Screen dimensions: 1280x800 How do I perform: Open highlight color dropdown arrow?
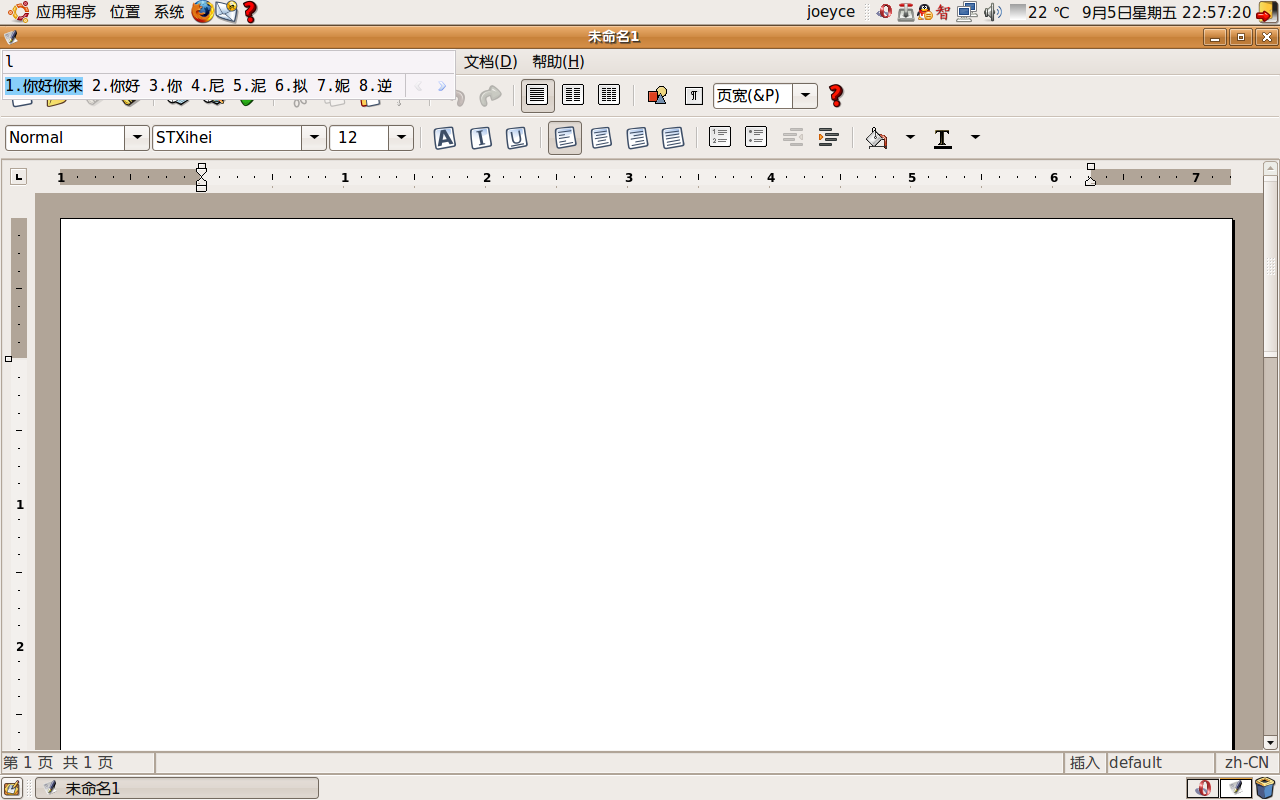tap(910, 138)
